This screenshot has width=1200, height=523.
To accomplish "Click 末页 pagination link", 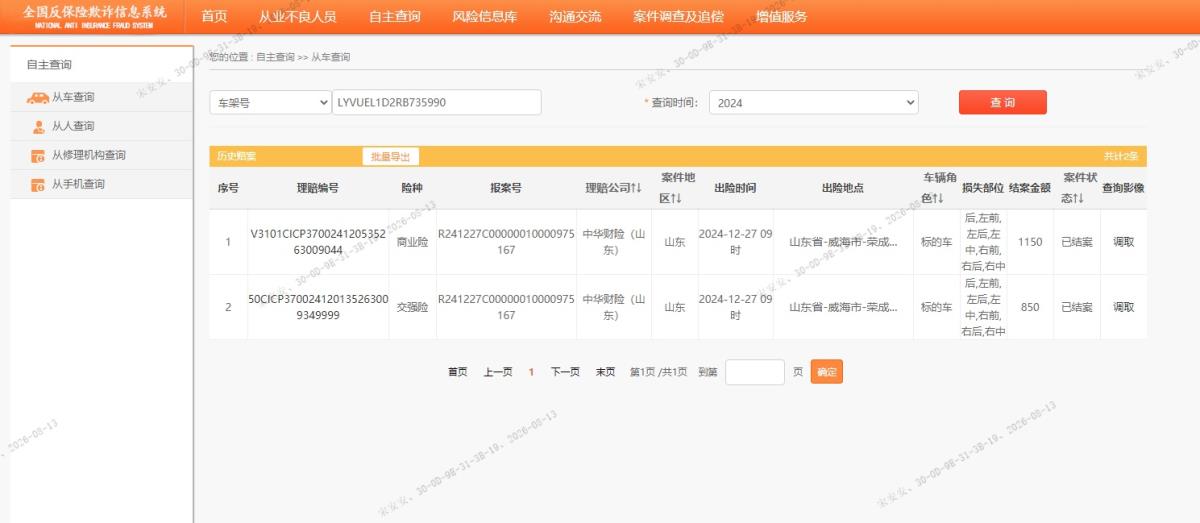I will (x=605, y=372).
